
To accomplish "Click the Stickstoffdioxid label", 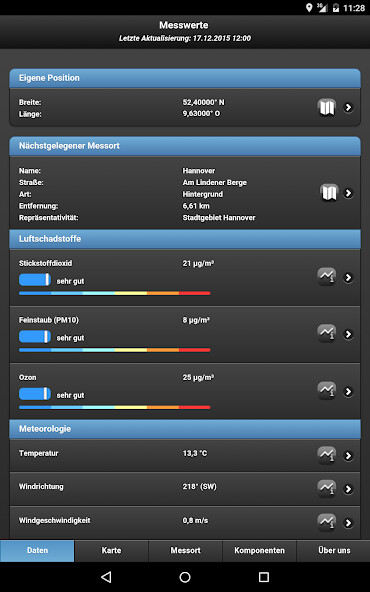I will click(x=45, y=264).
